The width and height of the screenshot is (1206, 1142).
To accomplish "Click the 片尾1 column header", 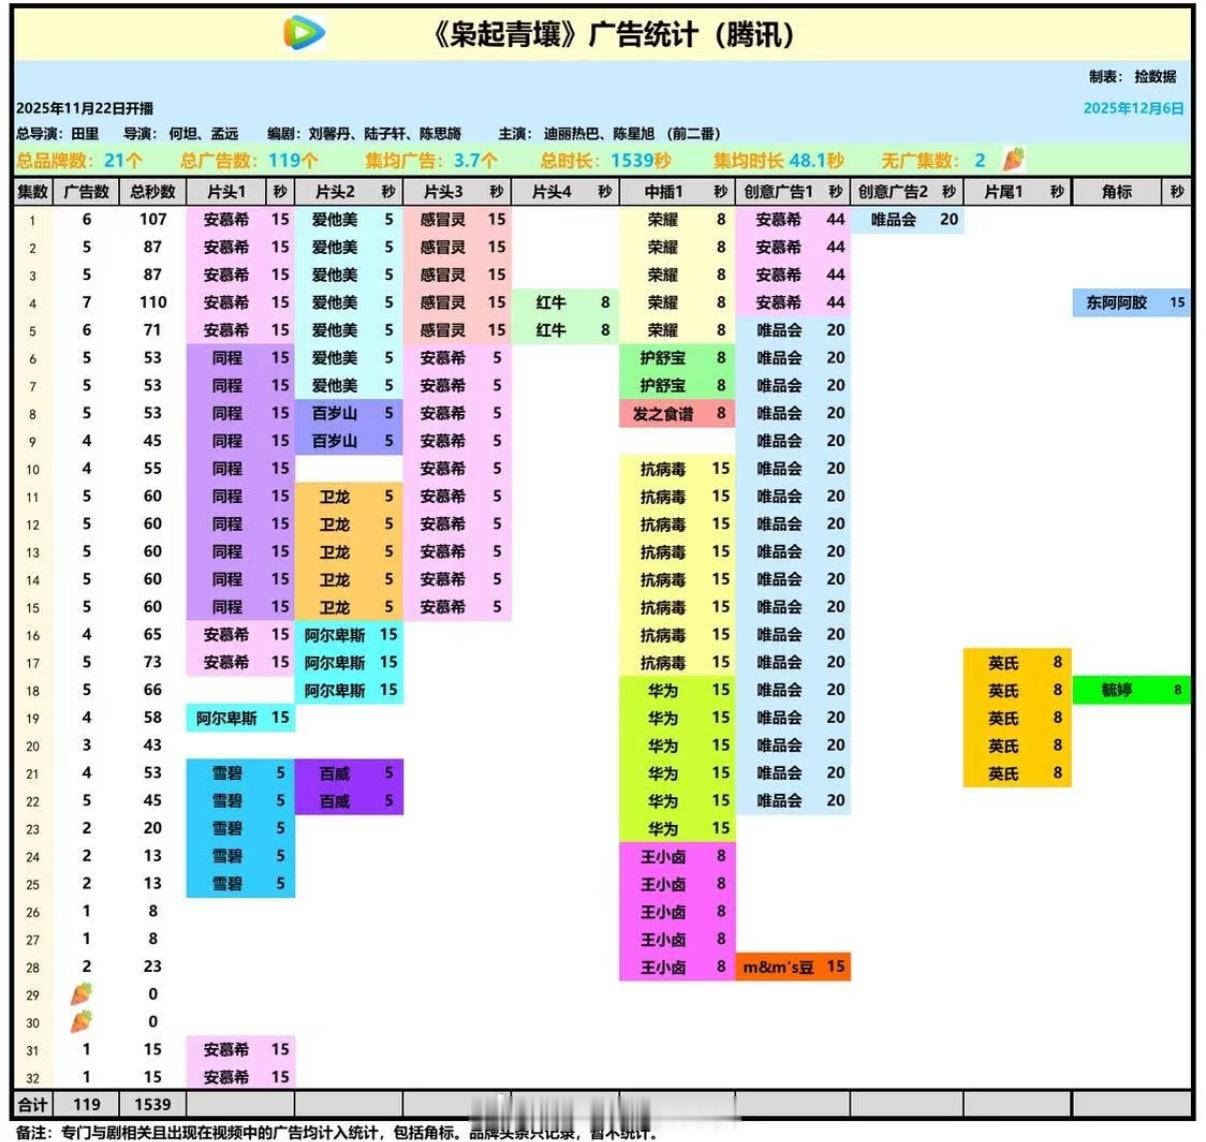I will (1004, 191).
